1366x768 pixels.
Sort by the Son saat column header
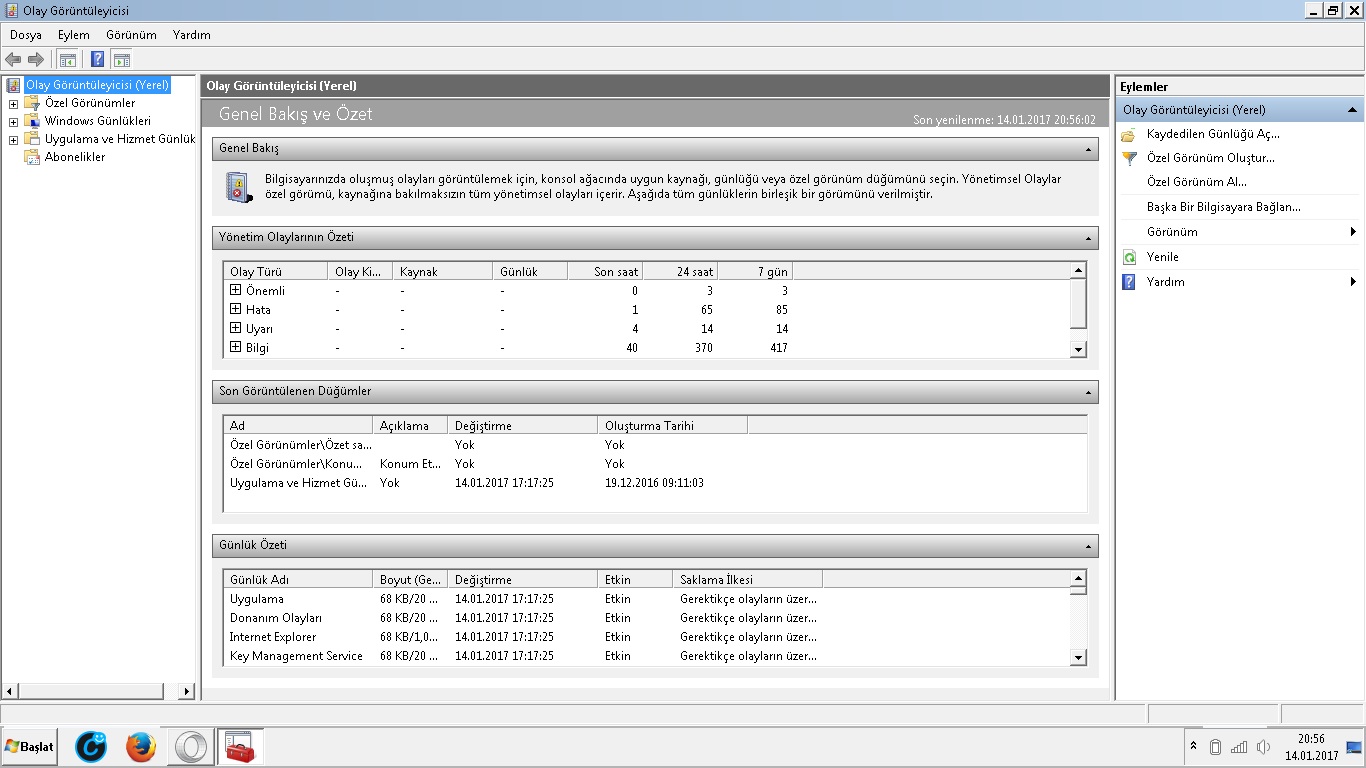click(605, 271)
